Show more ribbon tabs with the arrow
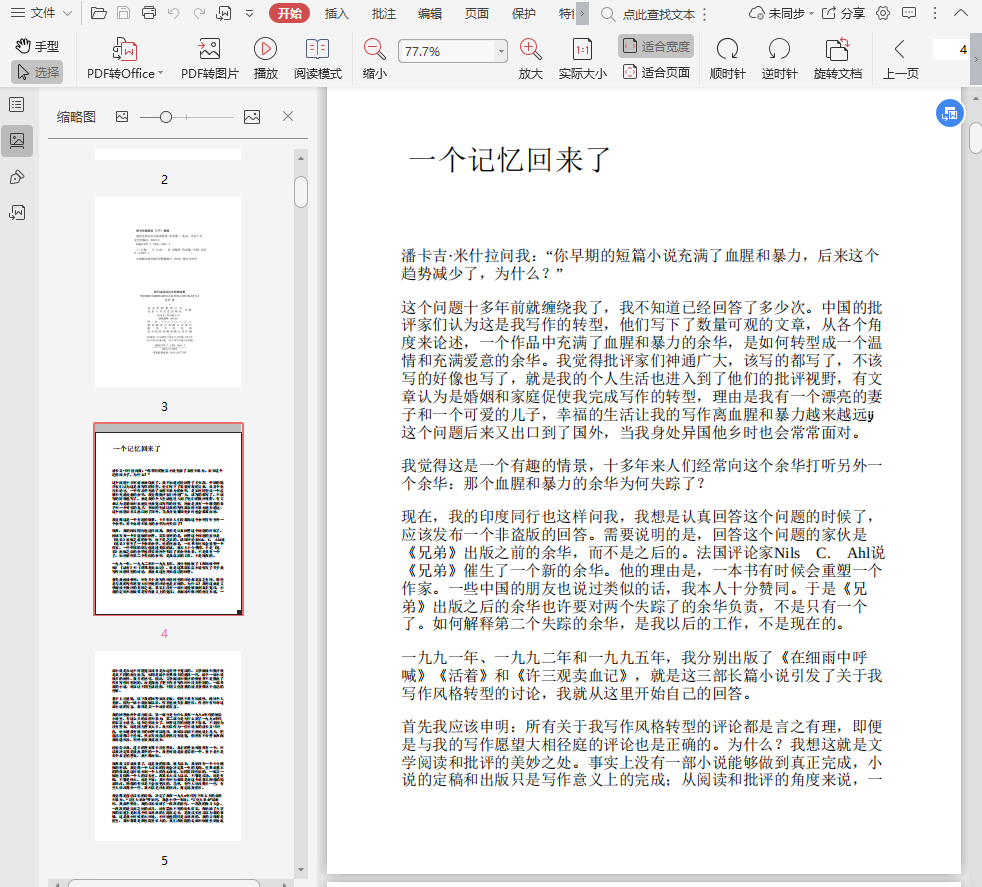The height and width of the screenshot is (887, 982). (x=582, y=13)
